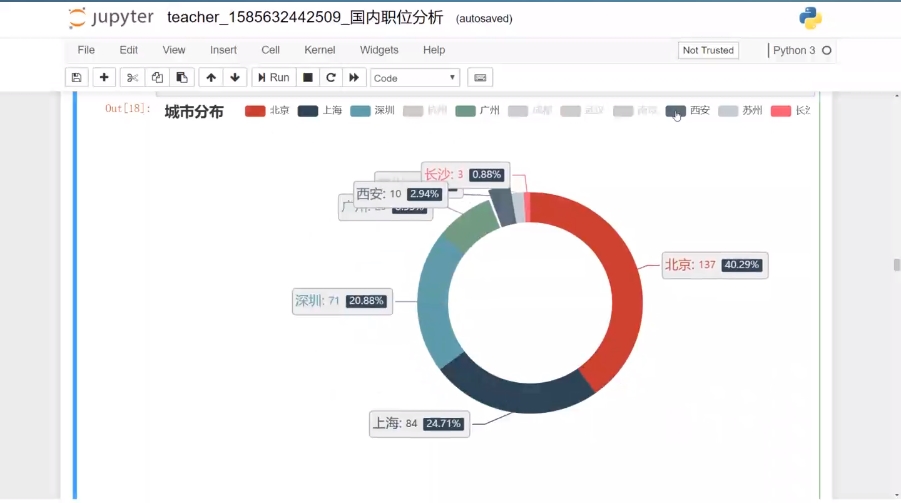
Task: Paste cell below using the paste icon
Action: point(182,77)
